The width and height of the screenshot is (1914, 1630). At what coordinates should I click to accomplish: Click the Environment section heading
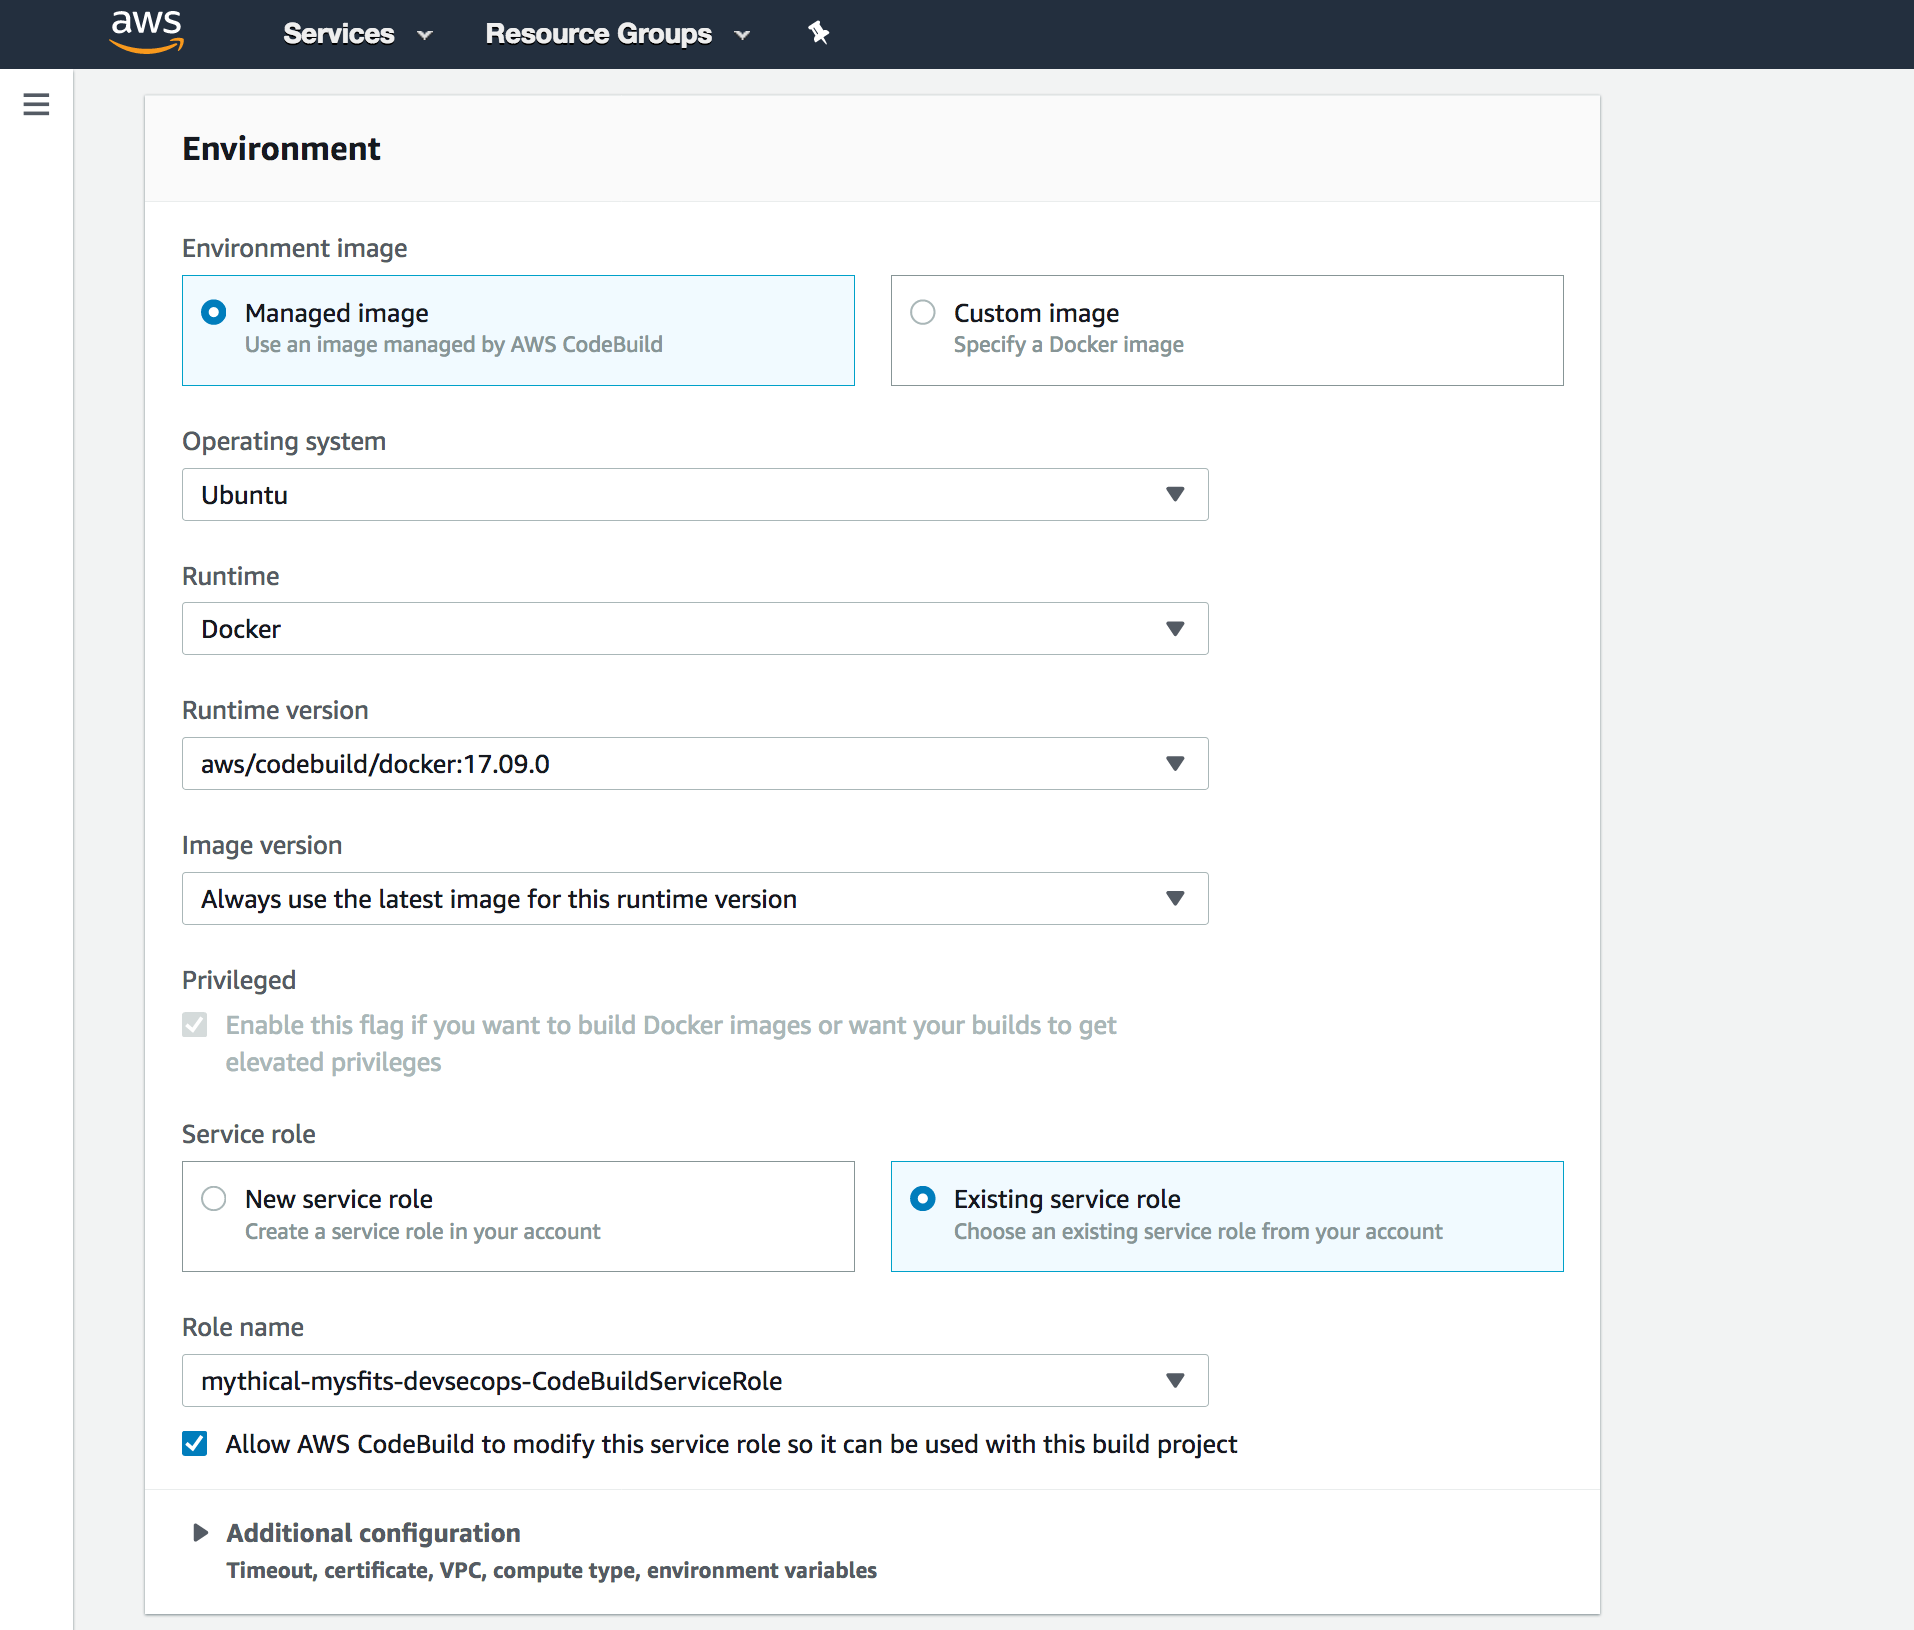281,149
